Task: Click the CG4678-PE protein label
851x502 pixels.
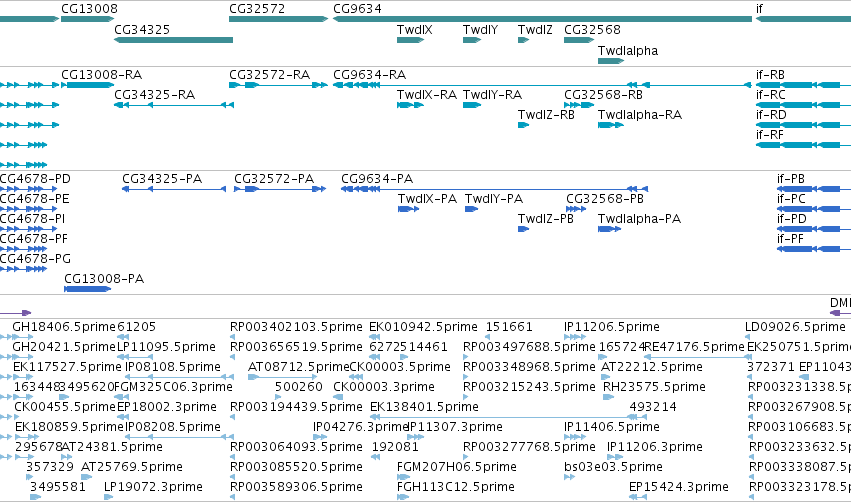Action: (x=35, y=199)
